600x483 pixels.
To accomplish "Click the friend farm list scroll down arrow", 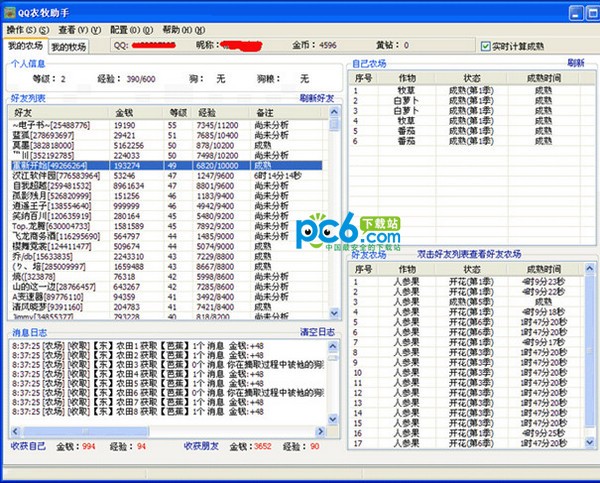I will 590,442.
